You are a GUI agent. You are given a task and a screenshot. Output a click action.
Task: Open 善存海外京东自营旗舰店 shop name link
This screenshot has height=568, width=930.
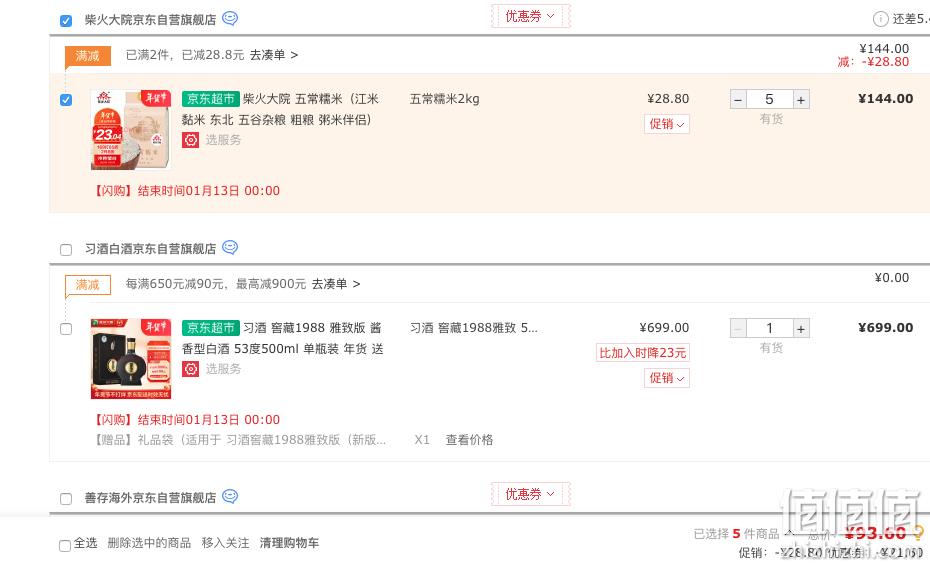click(150, 497)
